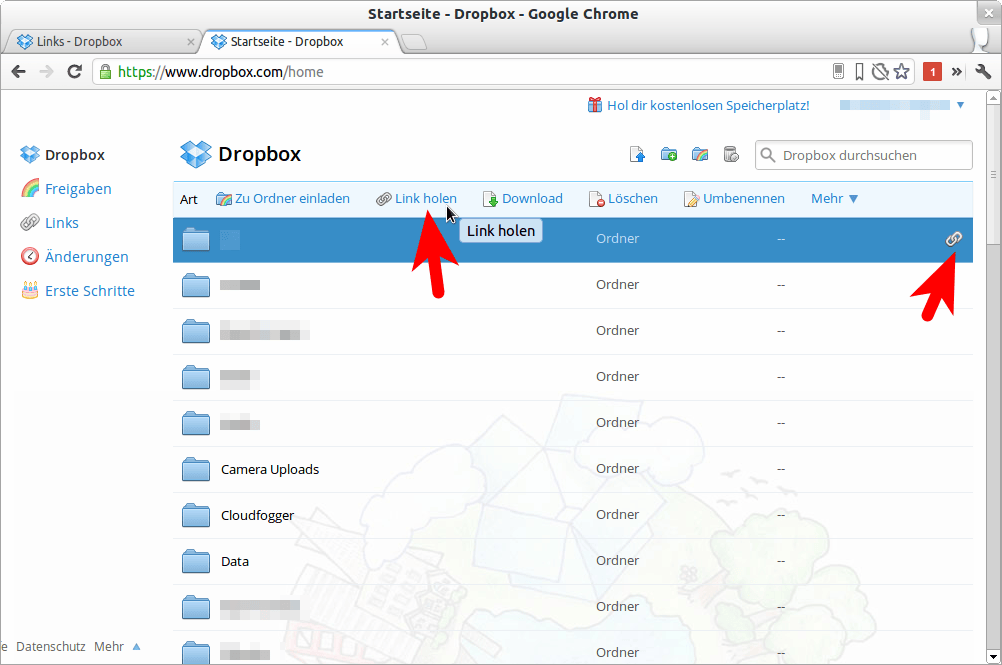The image size is (1002, 665).
Task: Expand the Mehr dropdown in toolbar
Action: tap(834, 199)
